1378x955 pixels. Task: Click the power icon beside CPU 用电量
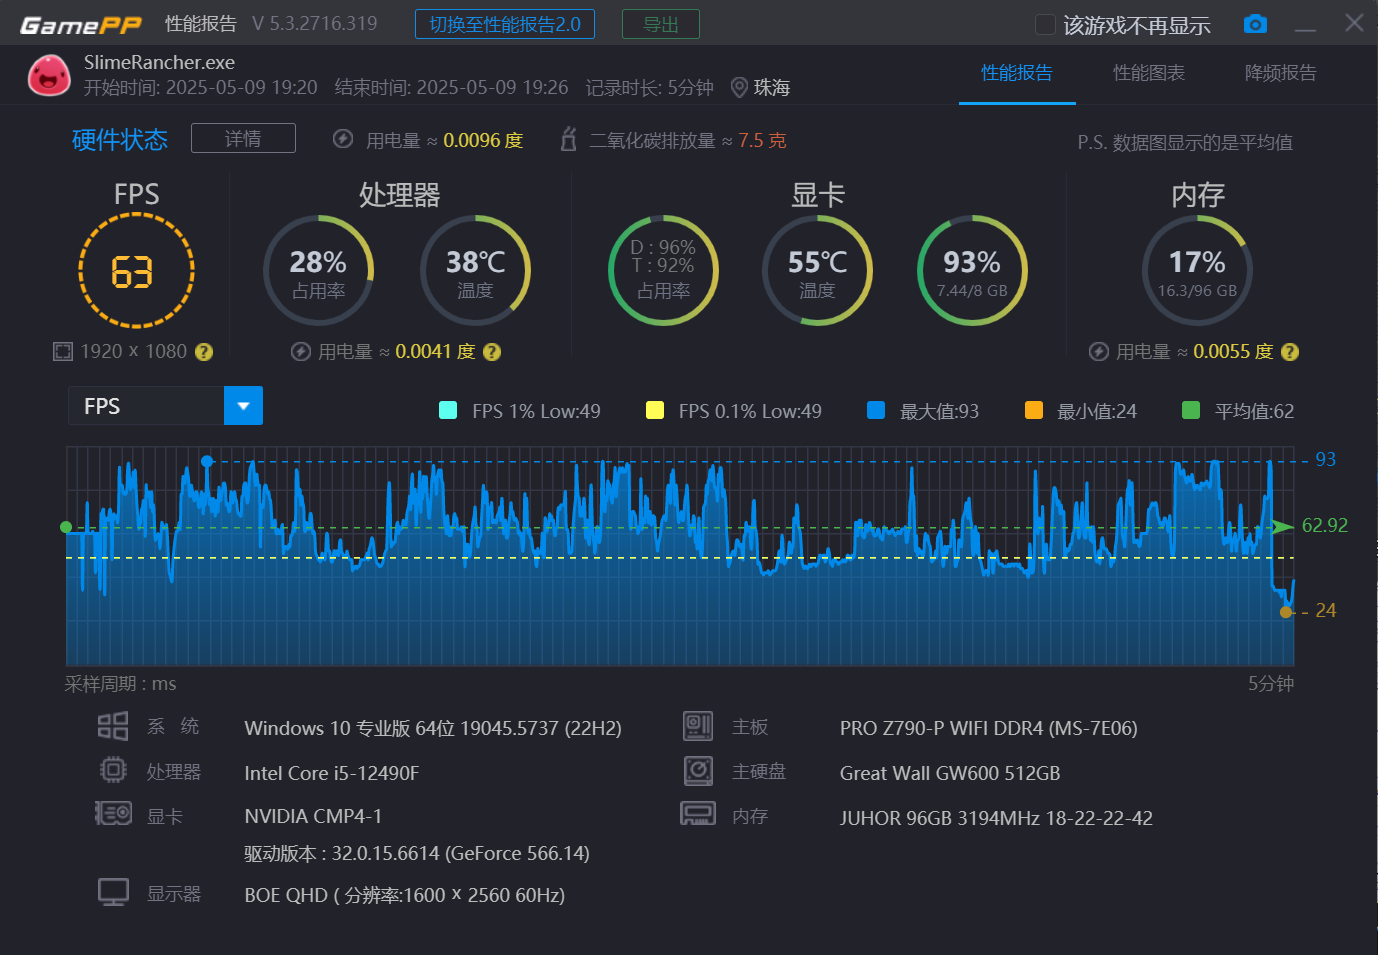301,352
